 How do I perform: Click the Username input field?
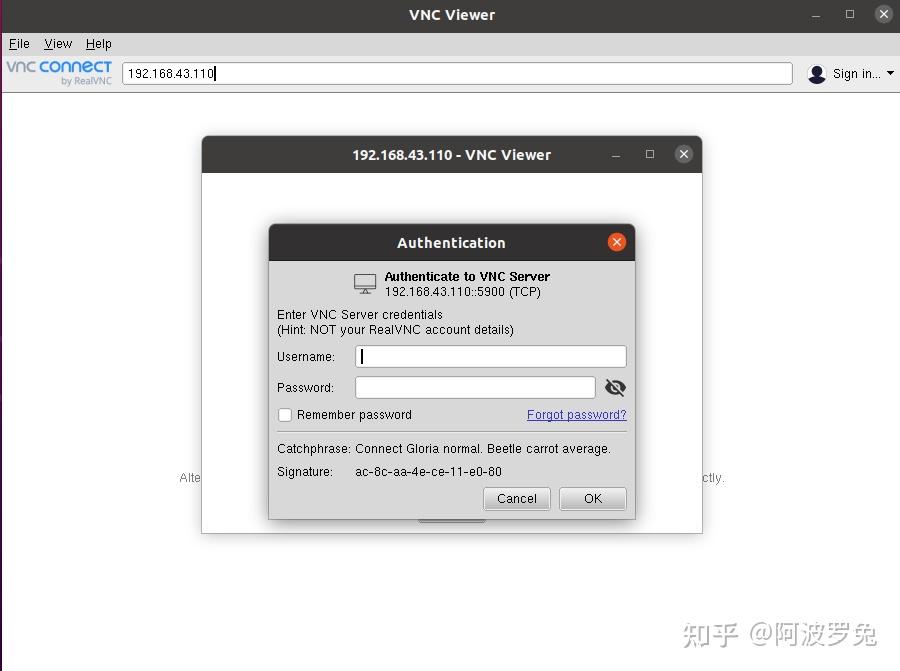pos(490,356)
